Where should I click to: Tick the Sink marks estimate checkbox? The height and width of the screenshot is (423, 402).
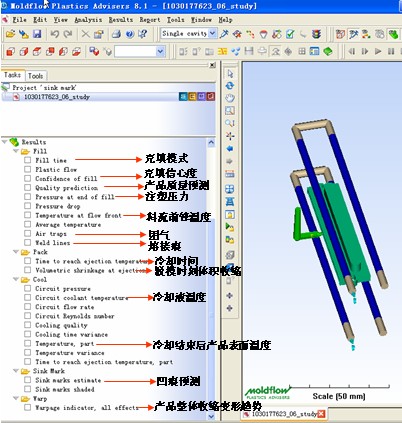(x=27, y=380)
